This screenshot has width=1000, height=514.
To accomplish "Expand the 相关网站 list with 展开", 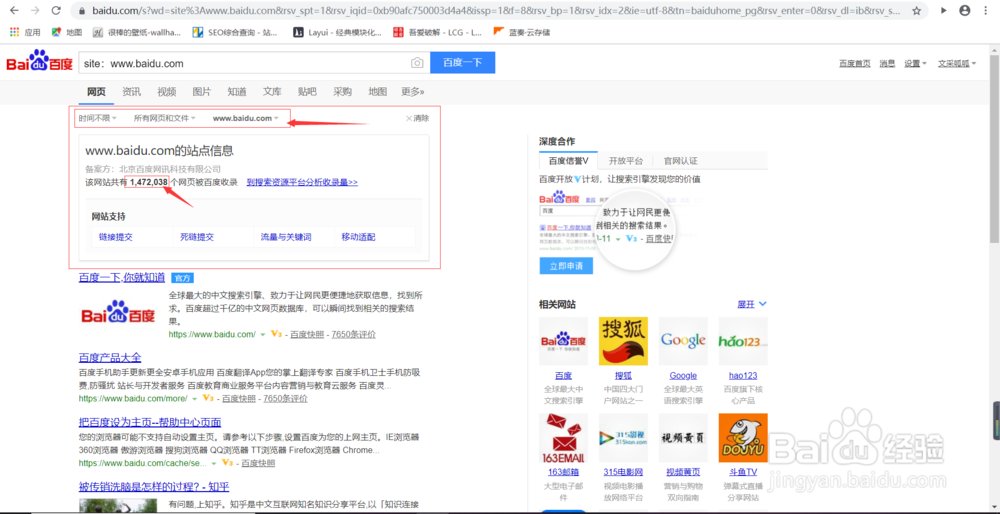I will pos(752,304).
